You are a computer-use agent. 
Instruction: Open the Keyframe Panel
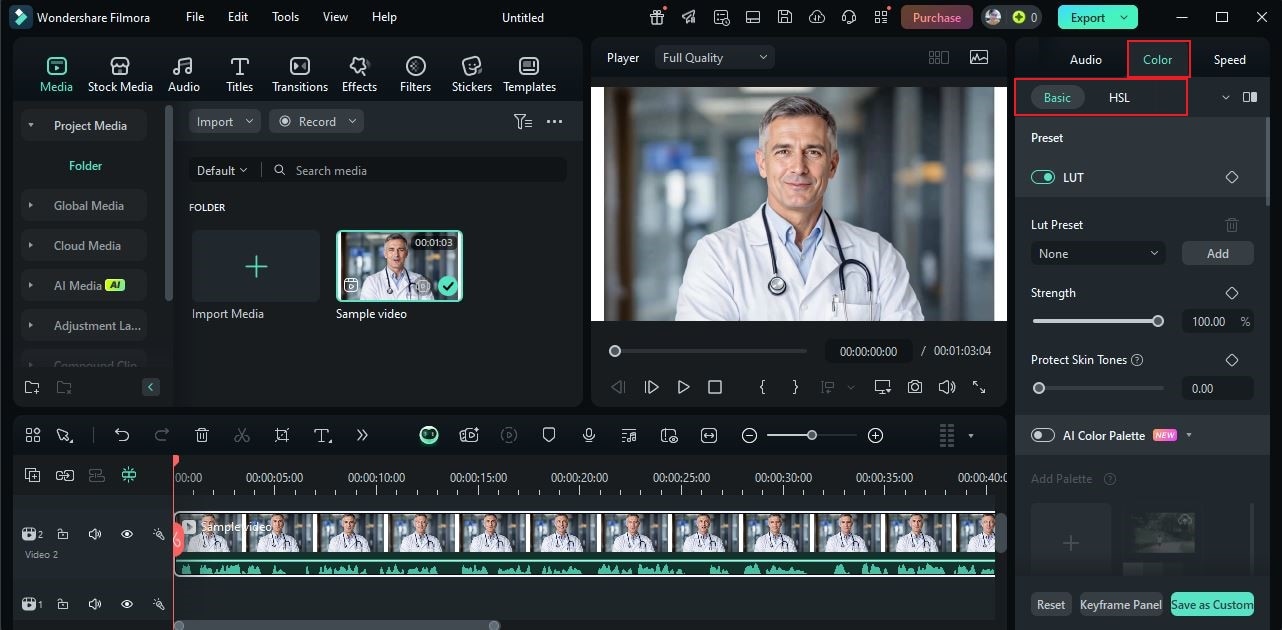(1121, 604)
